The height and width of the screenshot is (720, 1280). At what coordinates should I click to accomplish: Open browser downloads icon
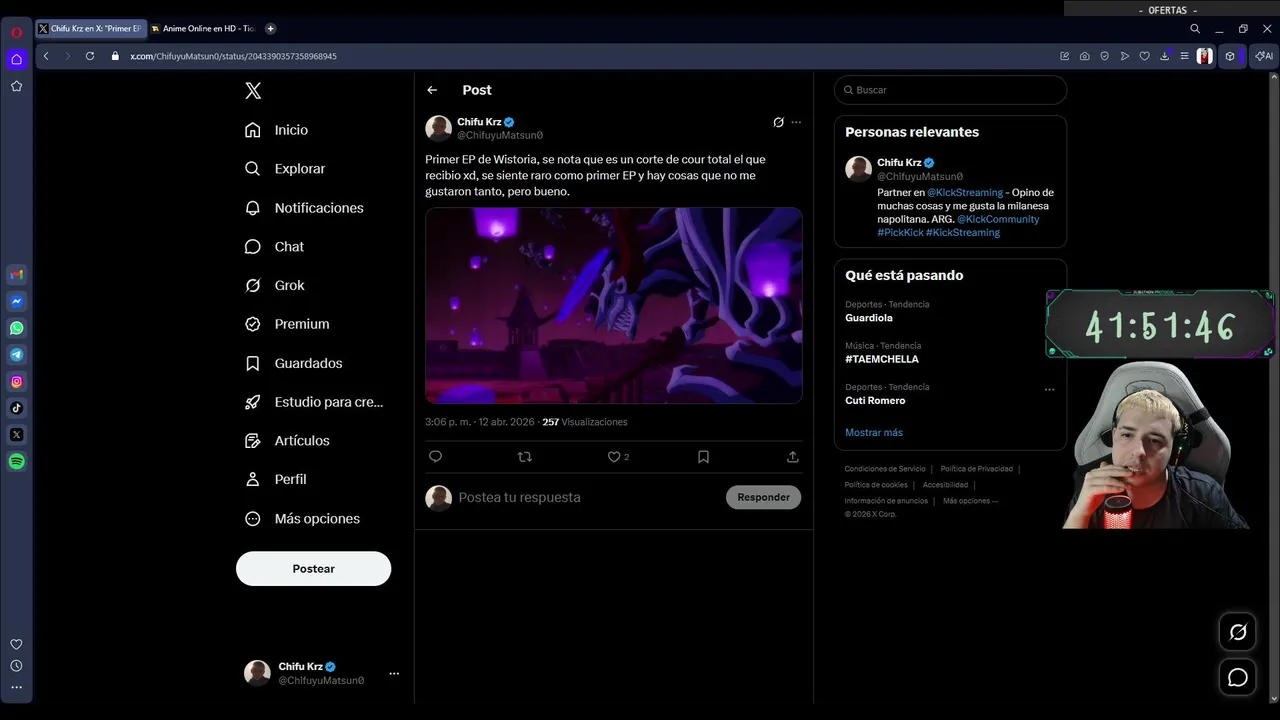pos(1164,56)
